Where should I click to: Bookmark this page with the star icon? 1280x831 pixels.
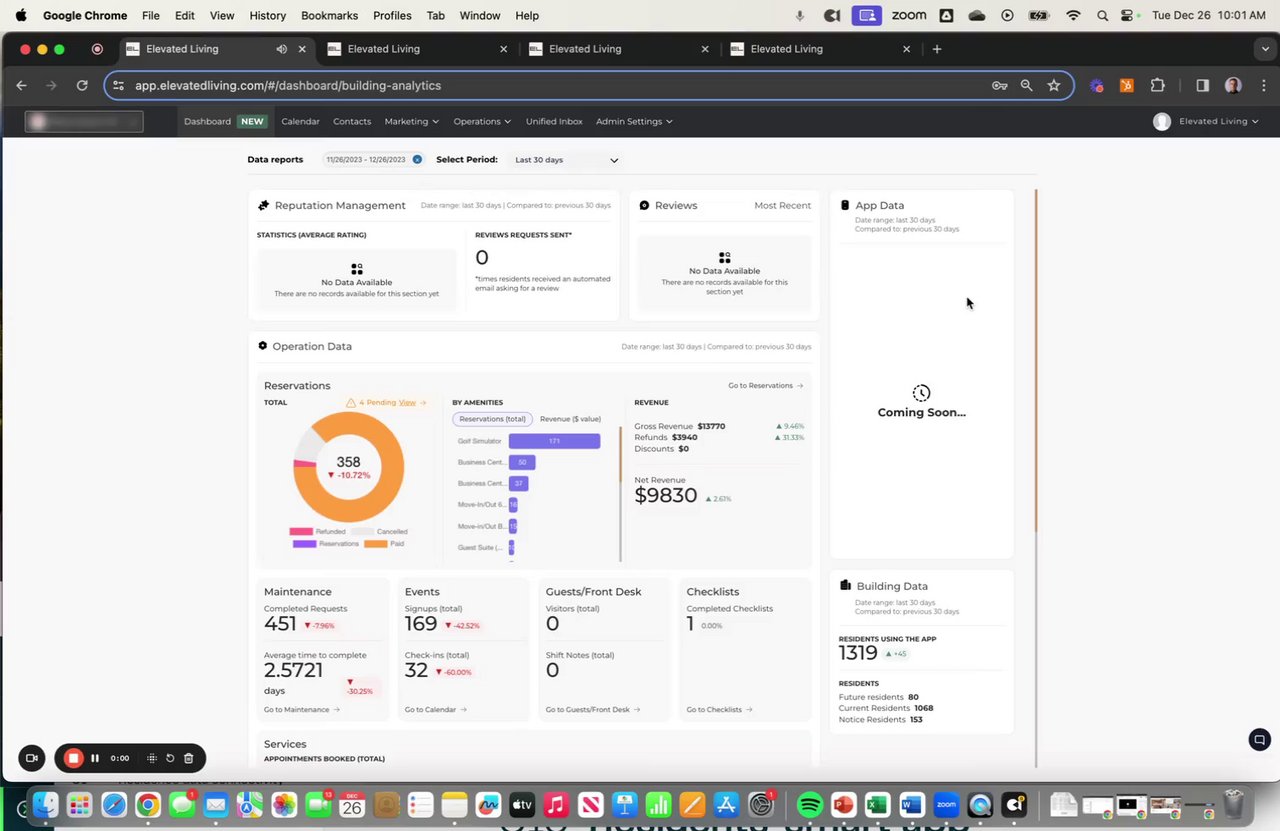pyautogui.click(x=1053, y=86)
